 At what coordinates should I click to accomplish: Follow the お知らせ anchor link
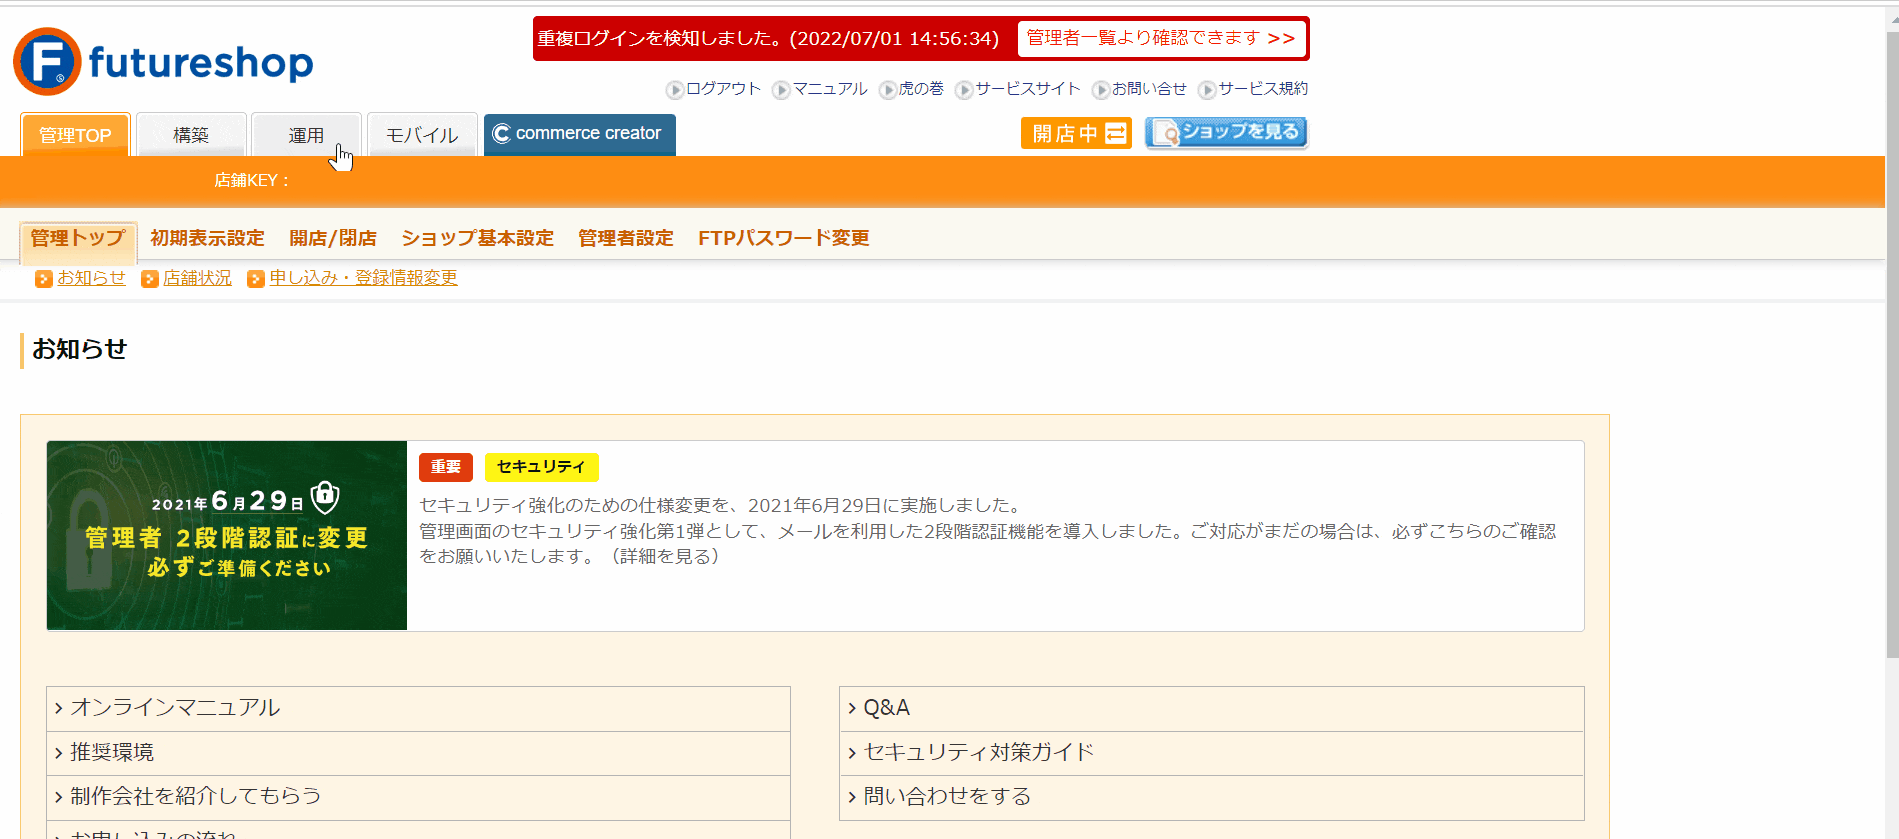coord(91,278)
